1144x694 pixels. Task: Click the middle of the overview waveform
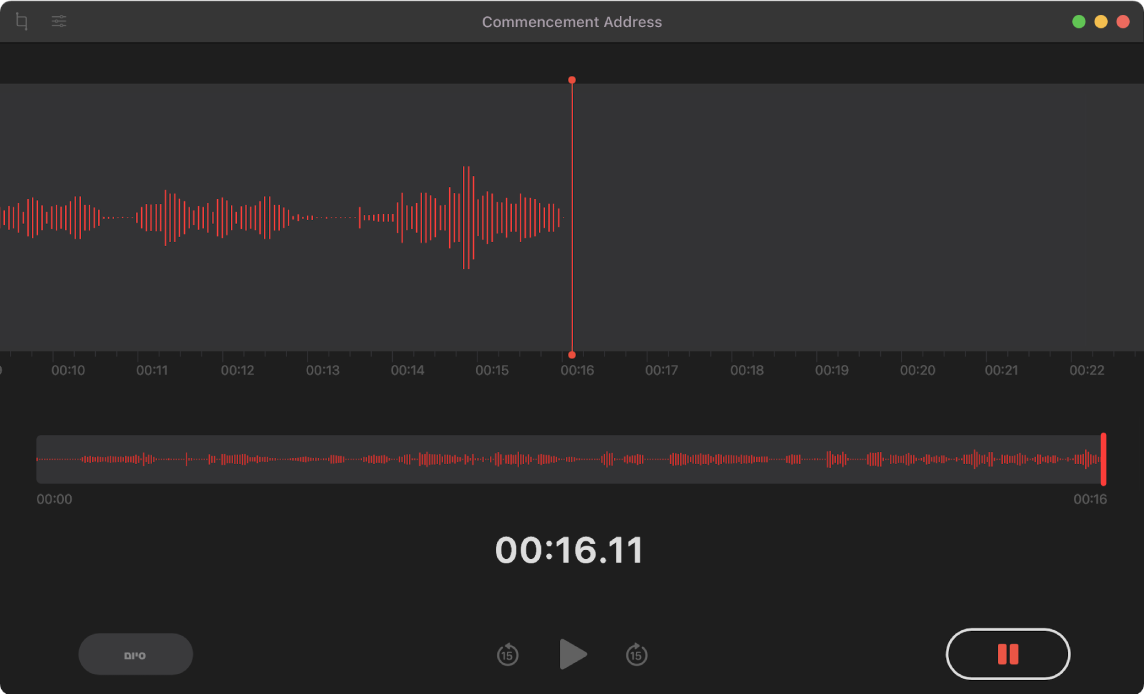(x=570, y=459)
